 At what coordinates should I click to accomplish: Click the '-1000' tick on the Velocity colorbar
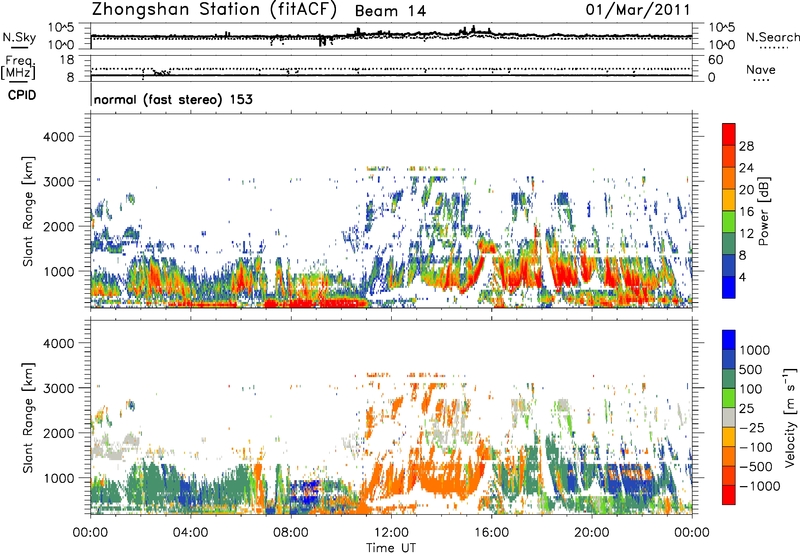click(x=760, y=486)
